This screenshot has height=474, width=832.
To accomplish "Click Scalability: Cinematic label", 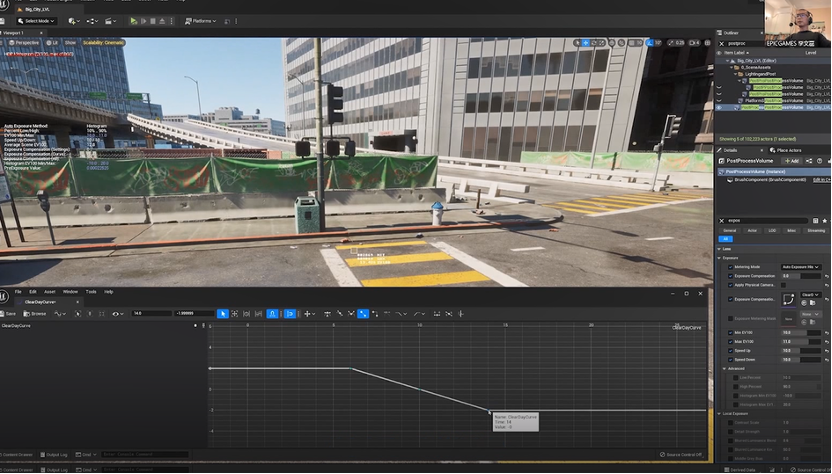I will [103, 42].
